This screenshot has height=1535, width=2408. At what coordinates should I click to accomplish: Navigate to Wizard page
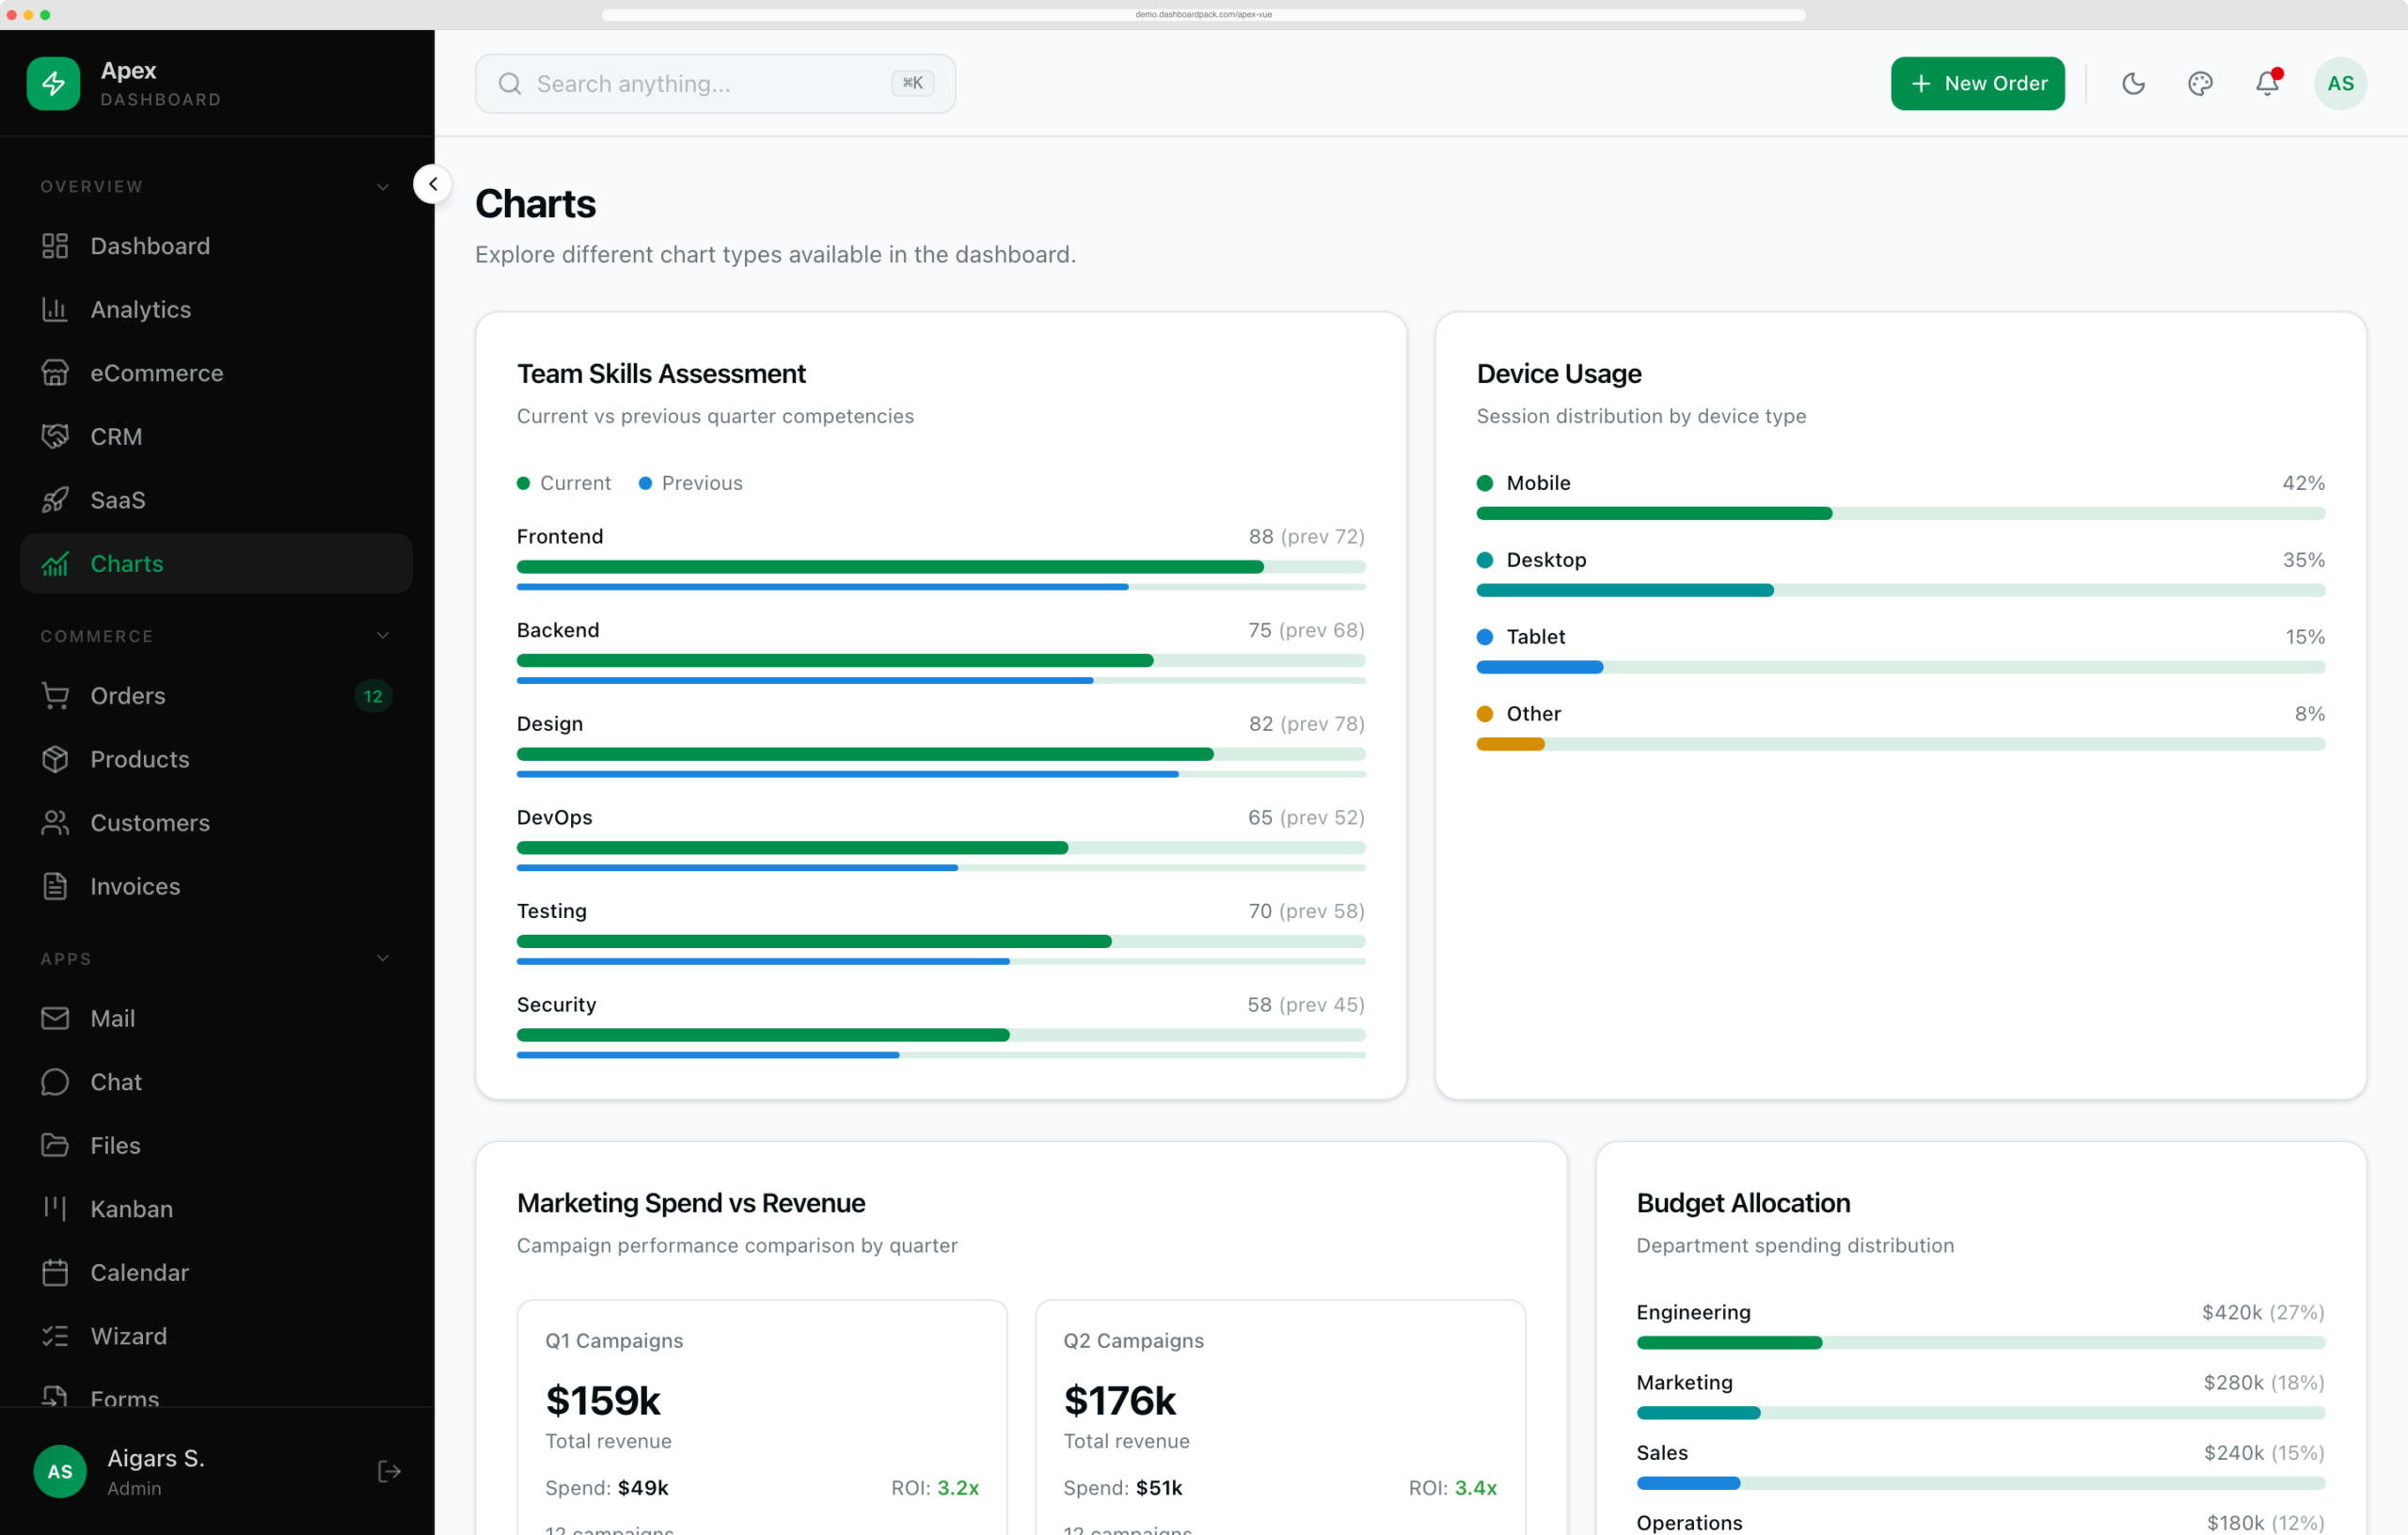point(216,1336)
